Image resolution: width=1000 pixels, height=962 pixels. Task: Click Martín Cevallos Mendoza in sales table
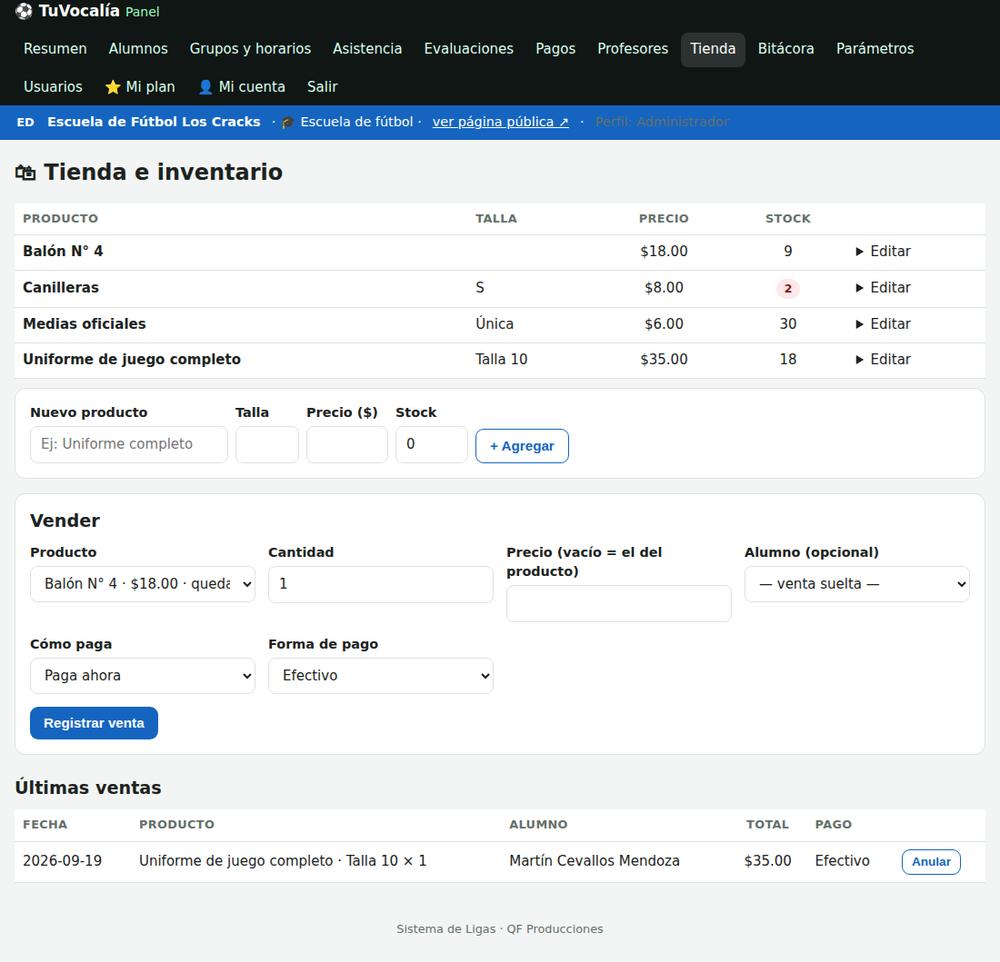coord(594,861)
